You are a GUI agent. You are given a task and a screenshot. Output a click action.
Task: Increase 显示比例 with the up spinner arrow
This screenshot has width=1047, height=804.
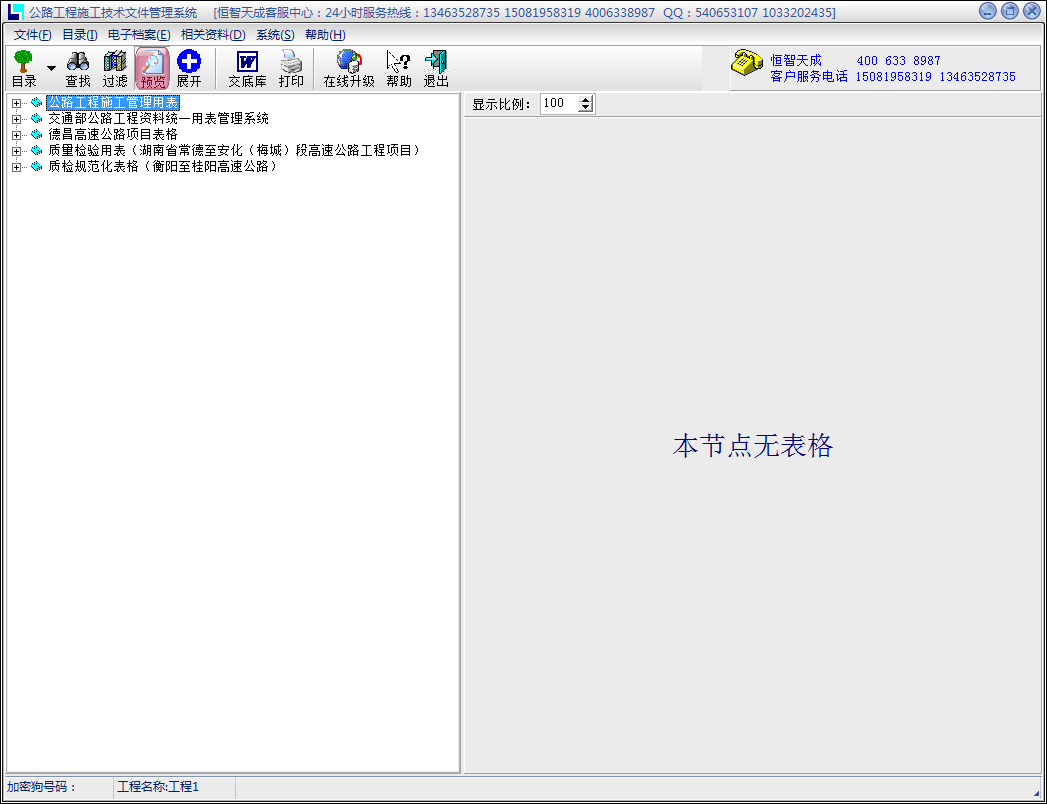click(586, 99)
